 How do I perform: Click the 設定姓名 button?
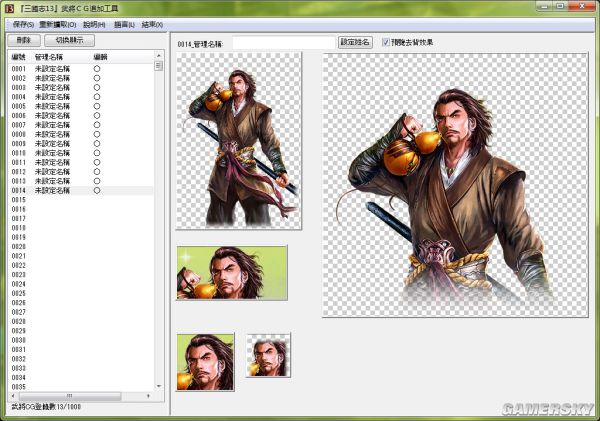355,43
